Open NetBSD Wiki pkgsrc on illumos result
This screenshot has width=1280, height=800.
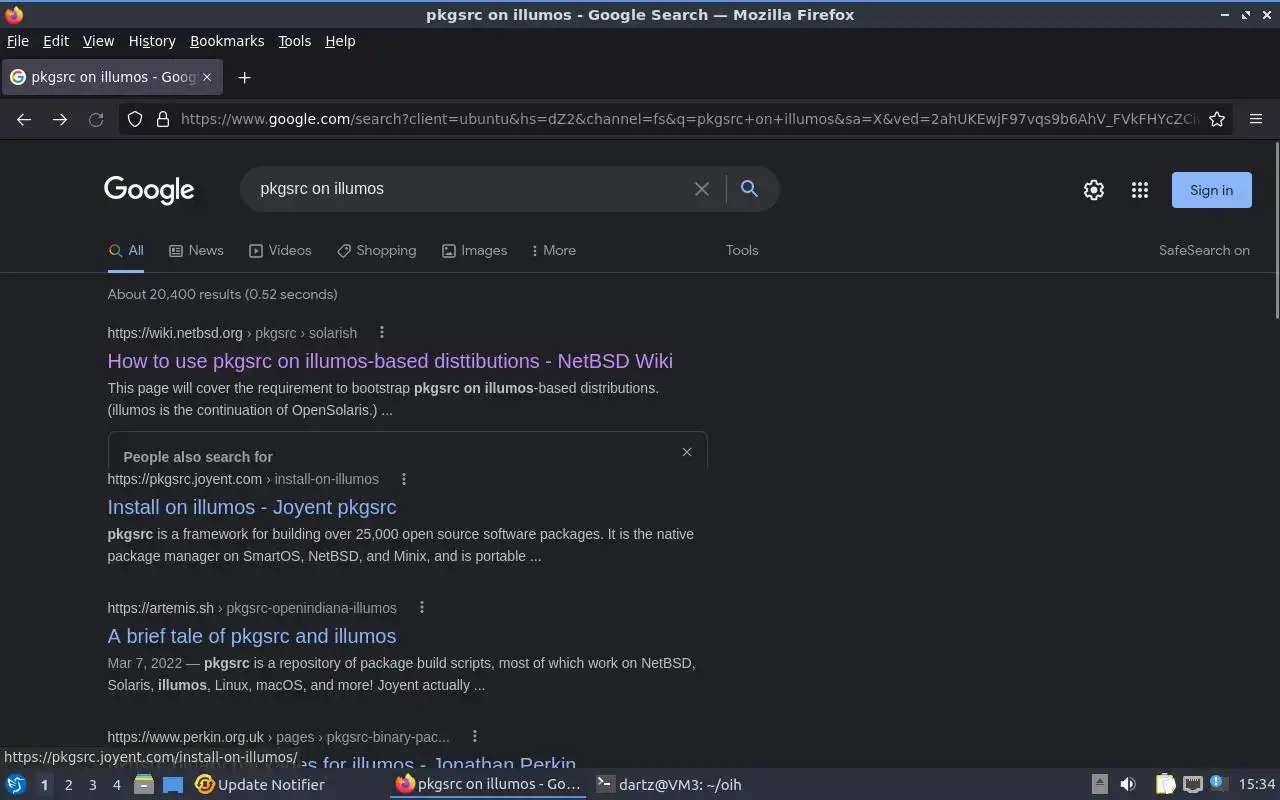coord(390,361)
